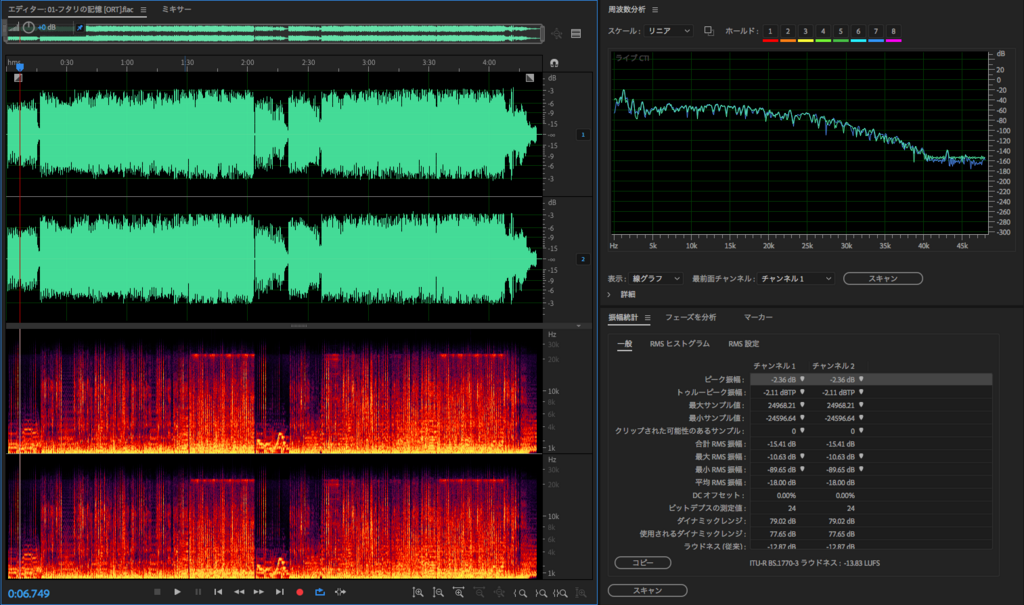Image resolution: width=1024 pixels, height=605 pixels.
Task: Expand the 詳細 section
Action: click(x=609, y=295)
